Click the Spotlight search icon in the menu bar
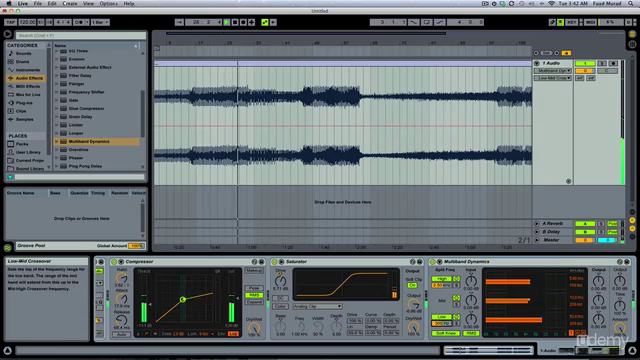 631,3
